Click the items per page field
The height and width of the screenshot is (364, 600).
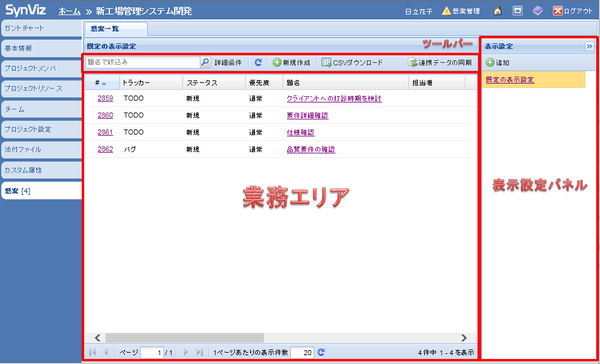pyautogui.click(x=302, y=352)
